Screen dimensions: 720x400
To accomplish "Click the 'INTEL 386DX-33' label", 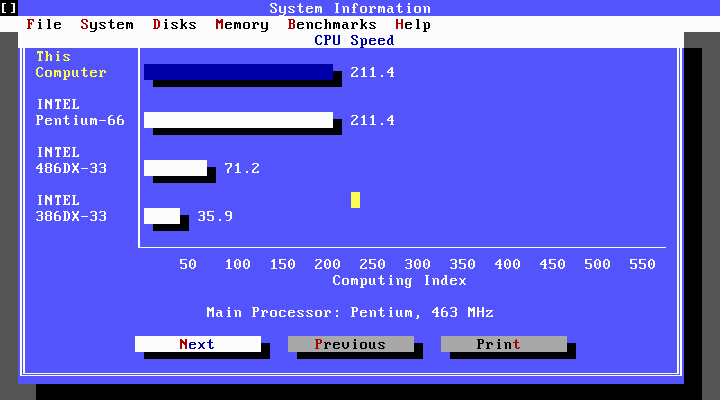I will tap(71, 208).
